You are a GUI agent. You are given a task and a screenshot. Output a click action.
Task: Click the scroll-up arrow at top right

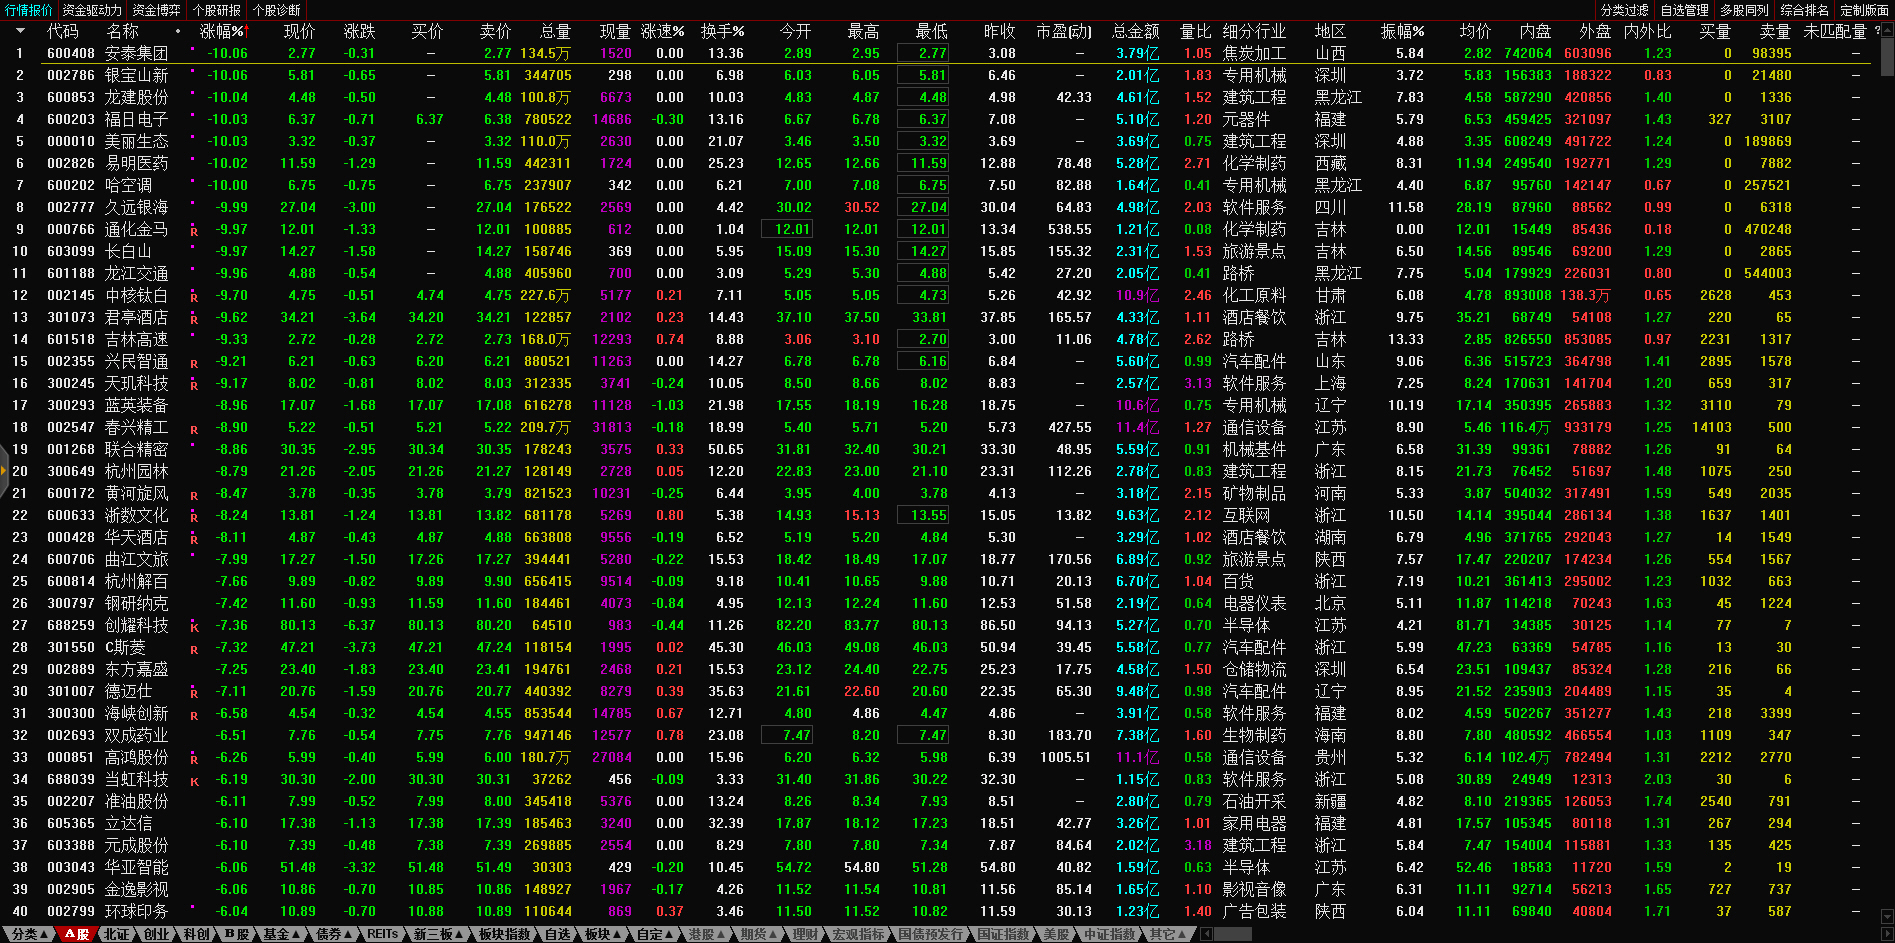point(1887,31)
